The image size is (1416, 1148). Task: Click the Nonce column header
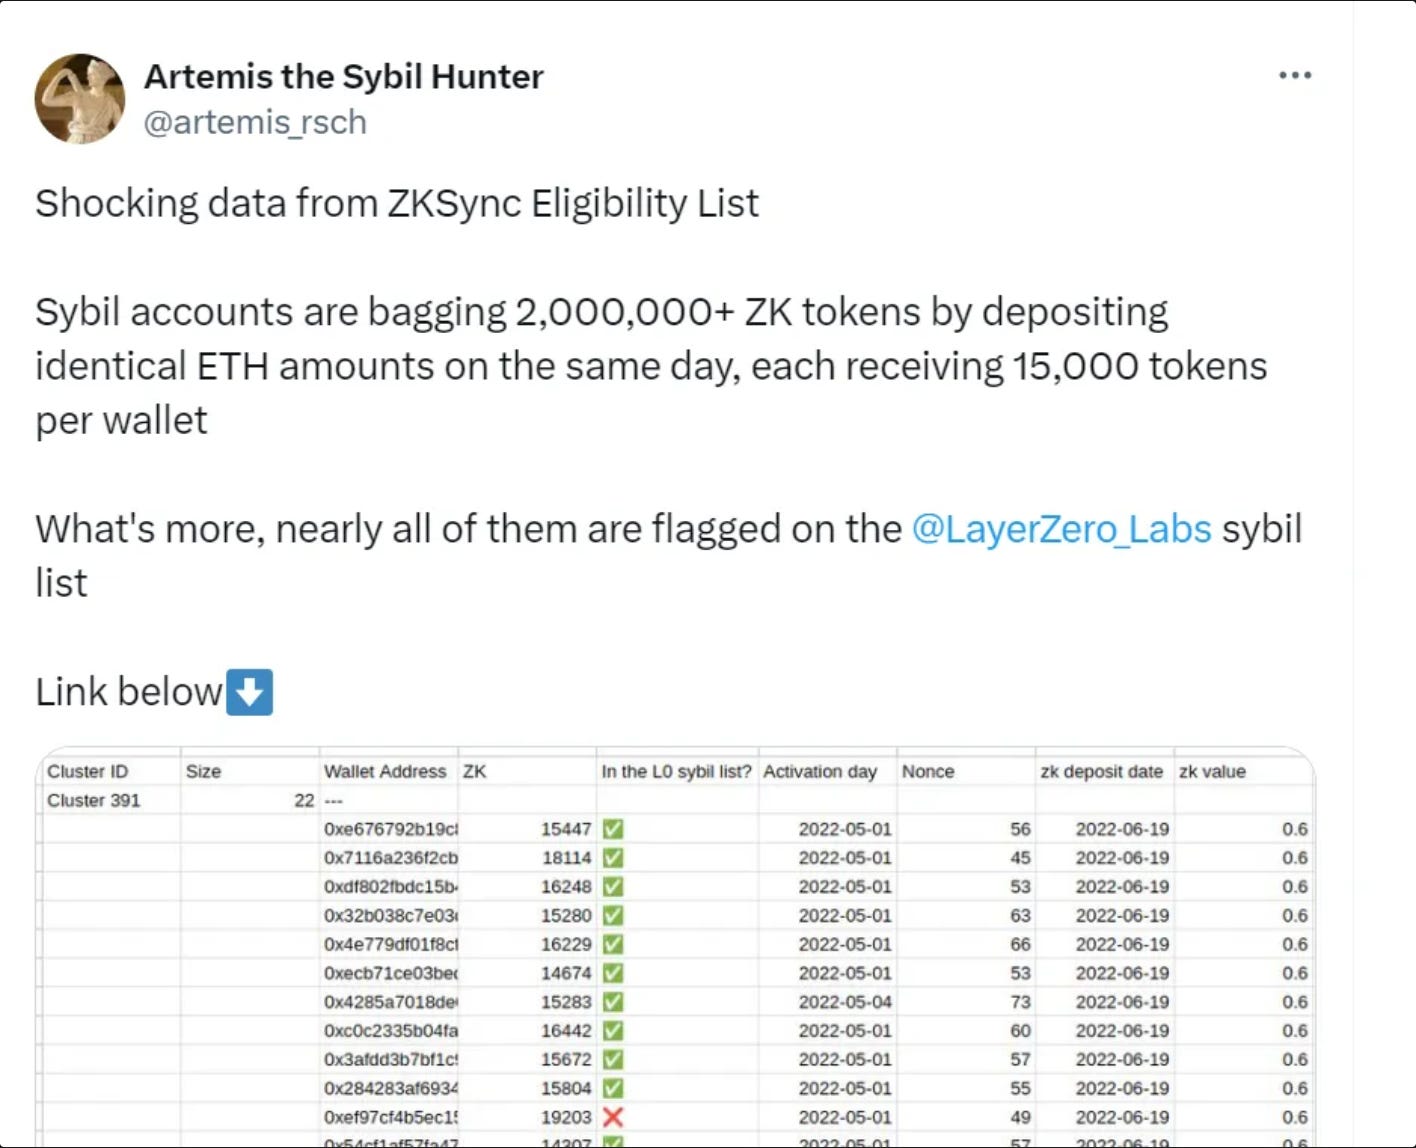tap(928, 772)
